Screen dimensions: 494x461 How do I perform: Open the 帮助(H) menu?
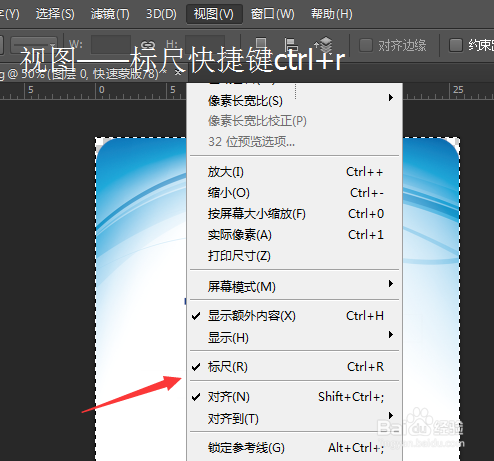click(331, 14)
